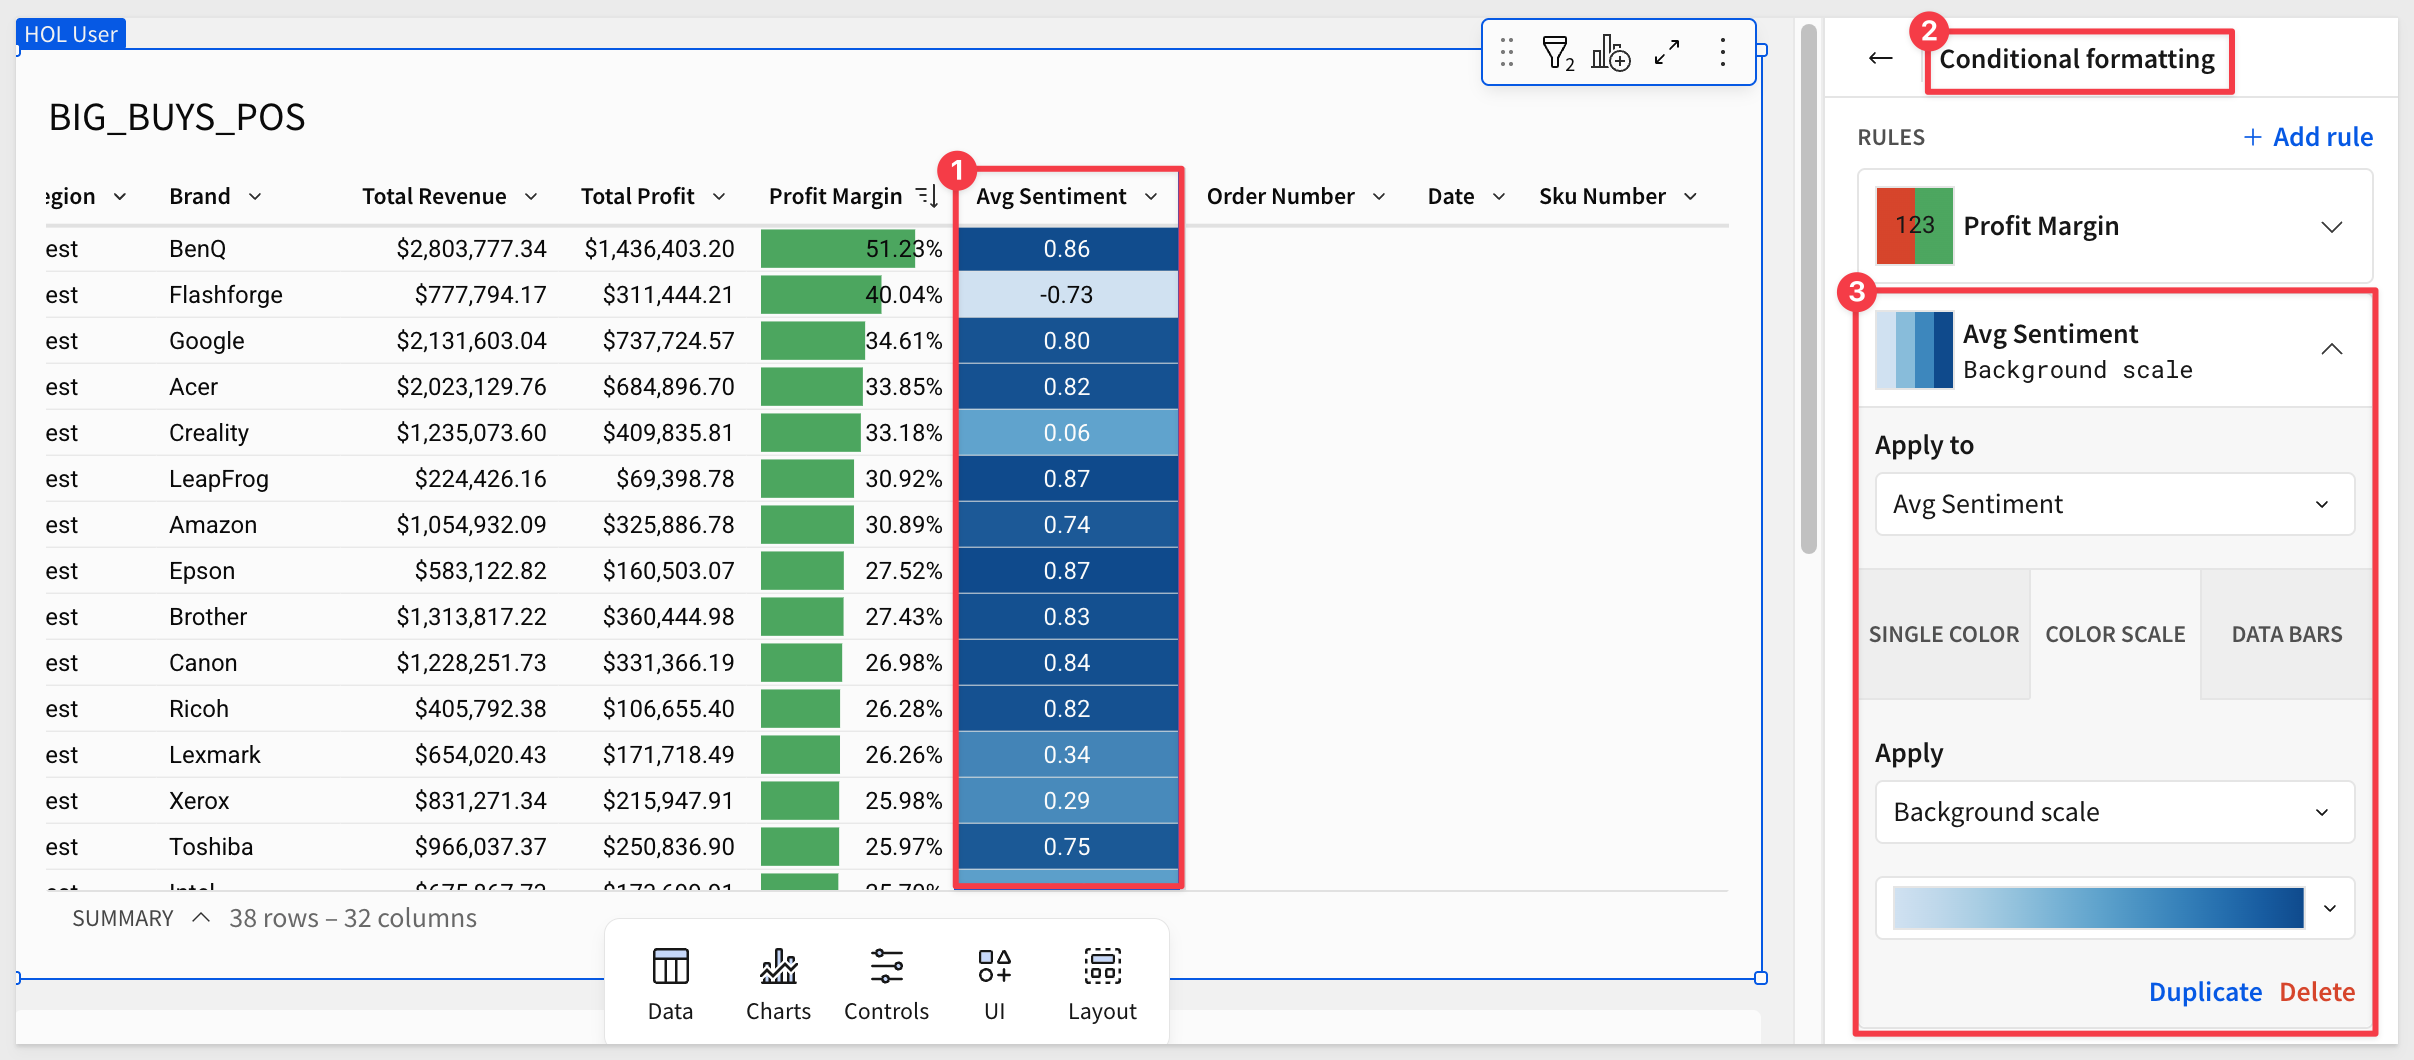2414x1060 pixels.
Task: Open the Brand column dropdown arrow
Action: click(x=255, y=197)
